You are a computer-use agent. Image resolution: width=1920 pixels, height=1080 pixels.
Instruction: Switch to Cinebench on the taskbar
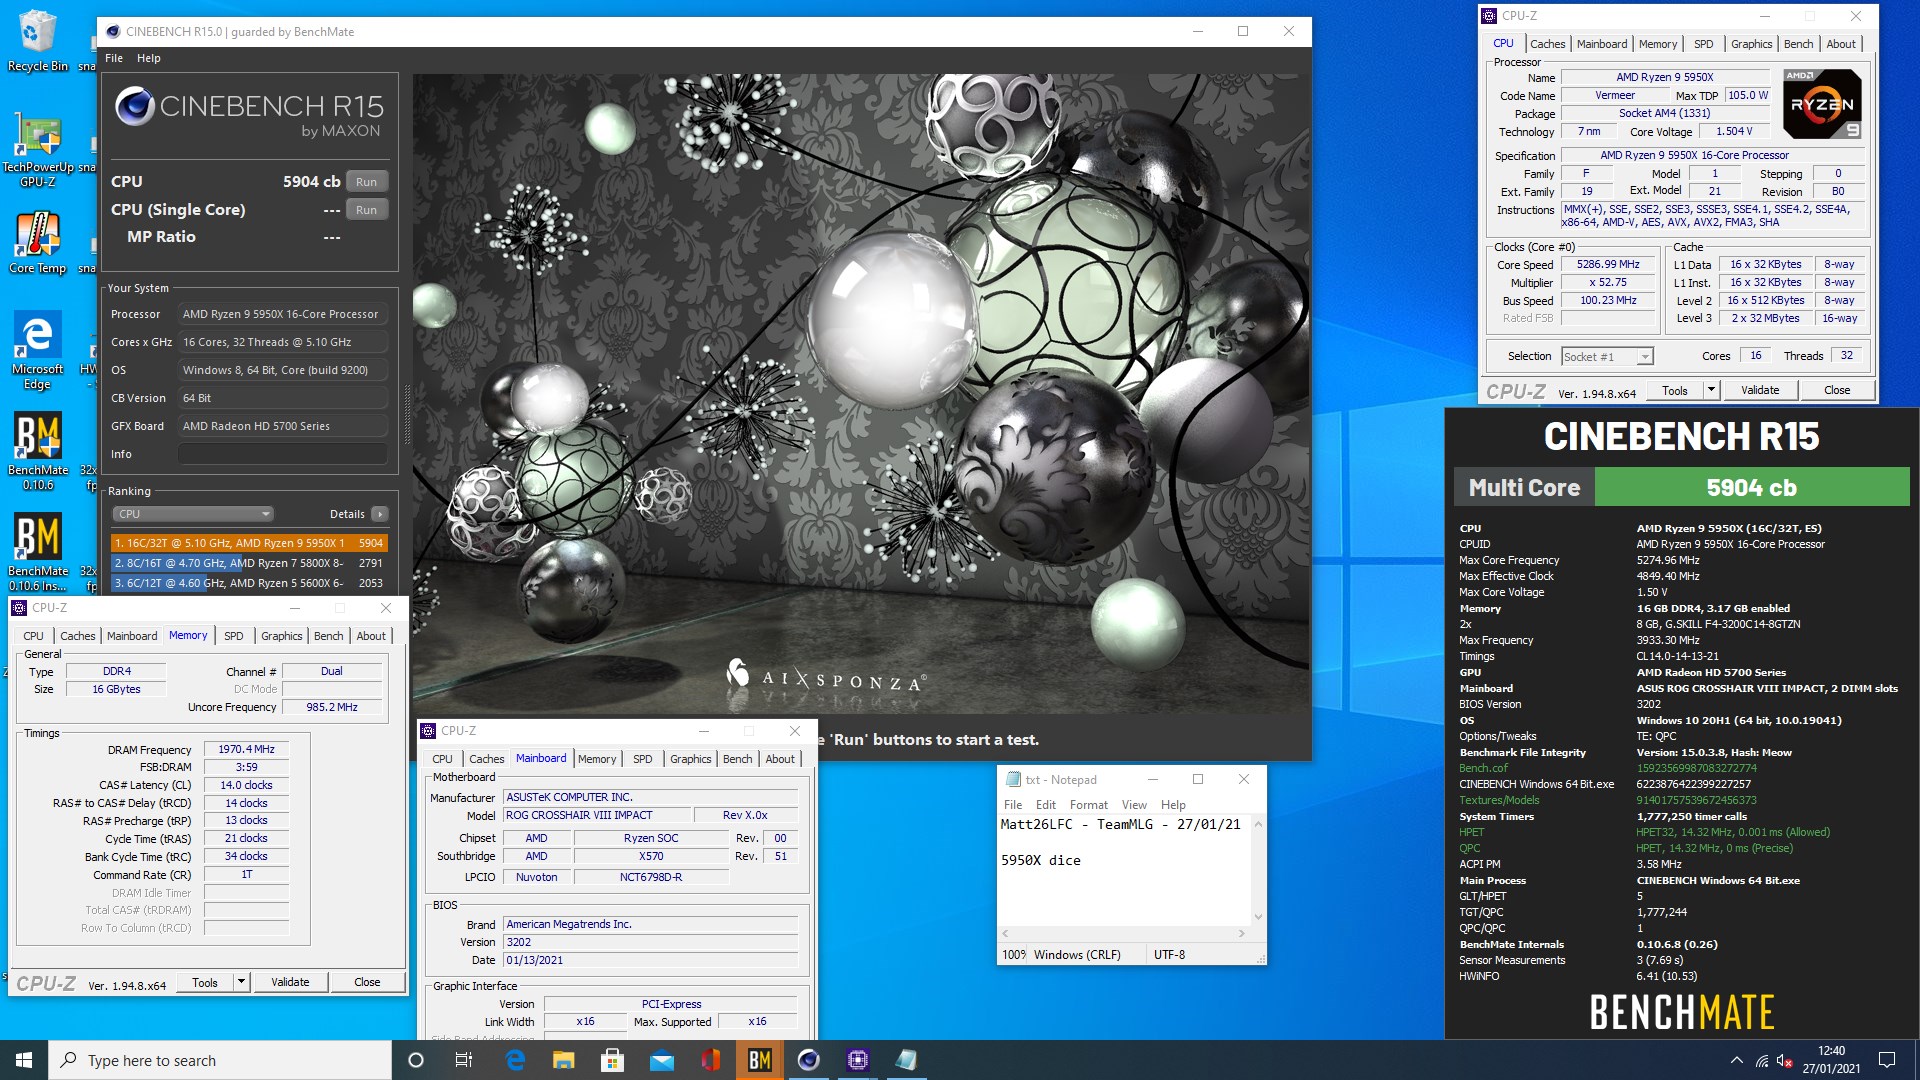tap(808, 1060)
